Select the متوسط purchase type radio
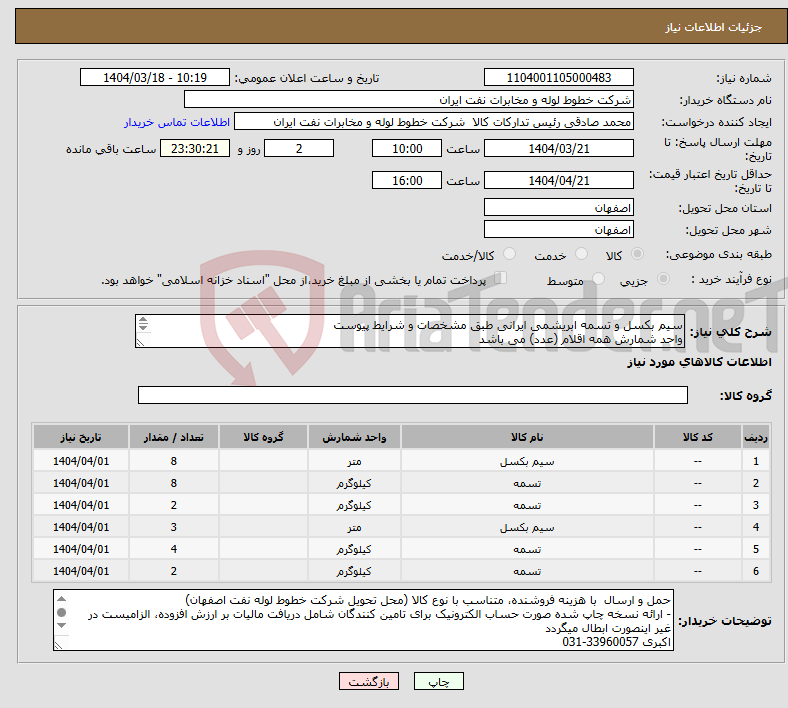This screenshot has height=708, width=788. coord(598,278)
